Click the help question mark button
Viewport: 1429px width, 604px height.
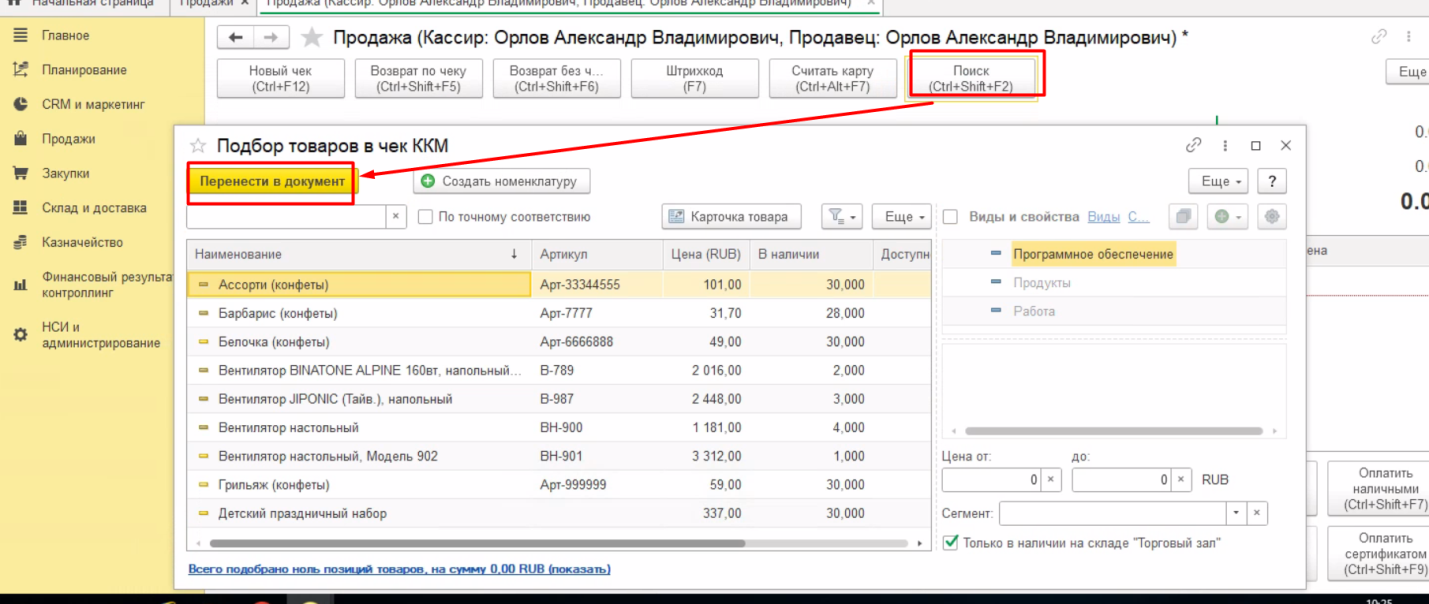click(1271, 182)
